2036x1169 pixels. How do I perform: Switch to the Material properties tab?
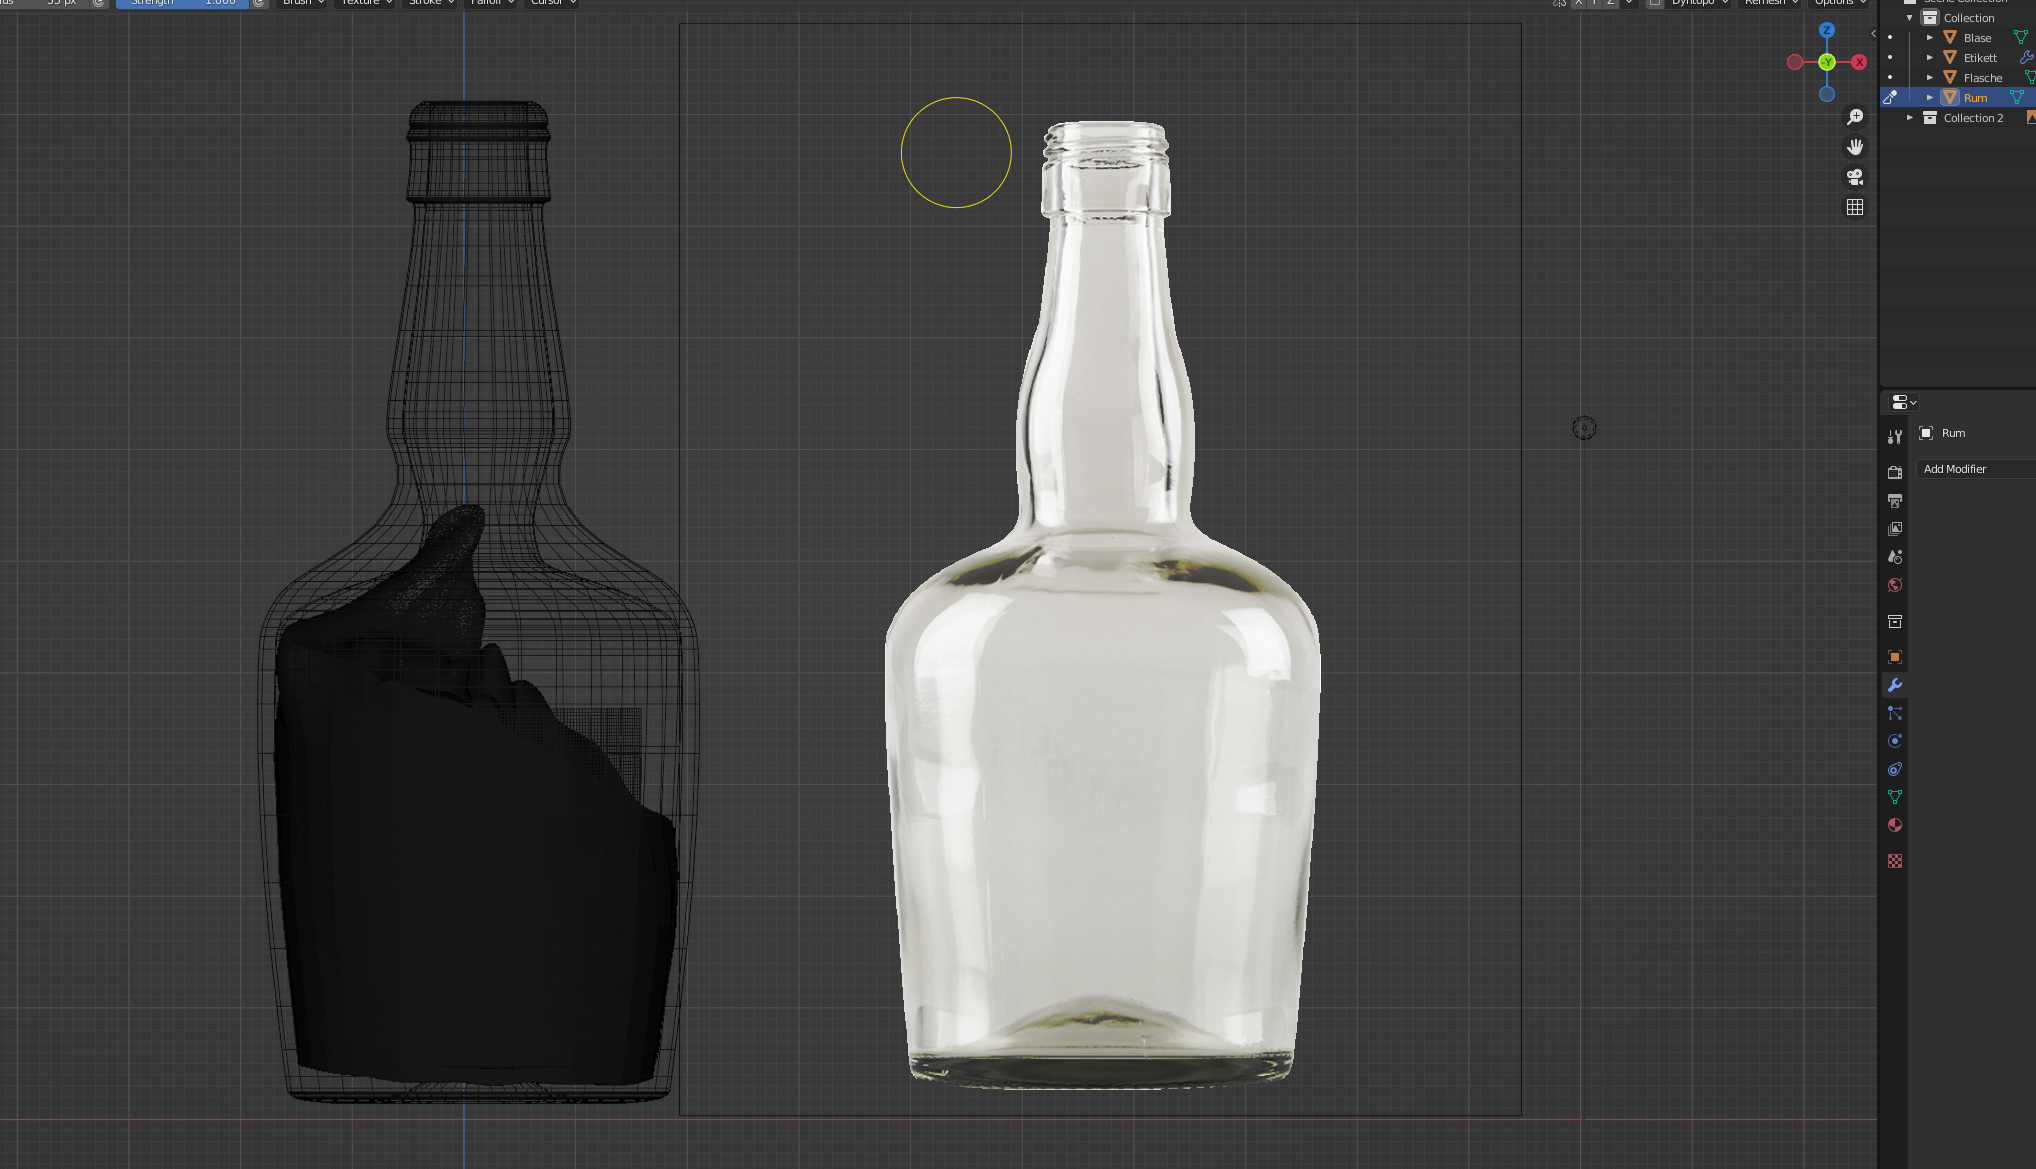point(1894,825)
